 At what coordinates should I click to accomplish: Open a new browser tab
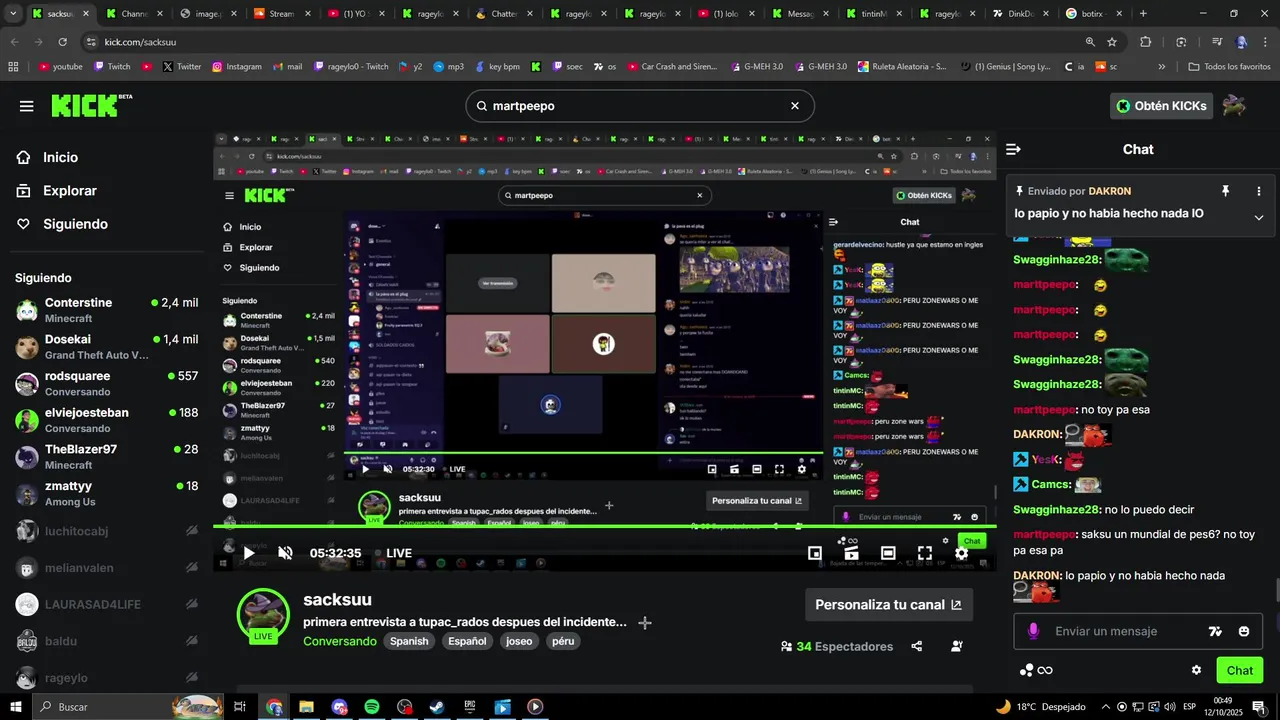tap(1143, 14)
